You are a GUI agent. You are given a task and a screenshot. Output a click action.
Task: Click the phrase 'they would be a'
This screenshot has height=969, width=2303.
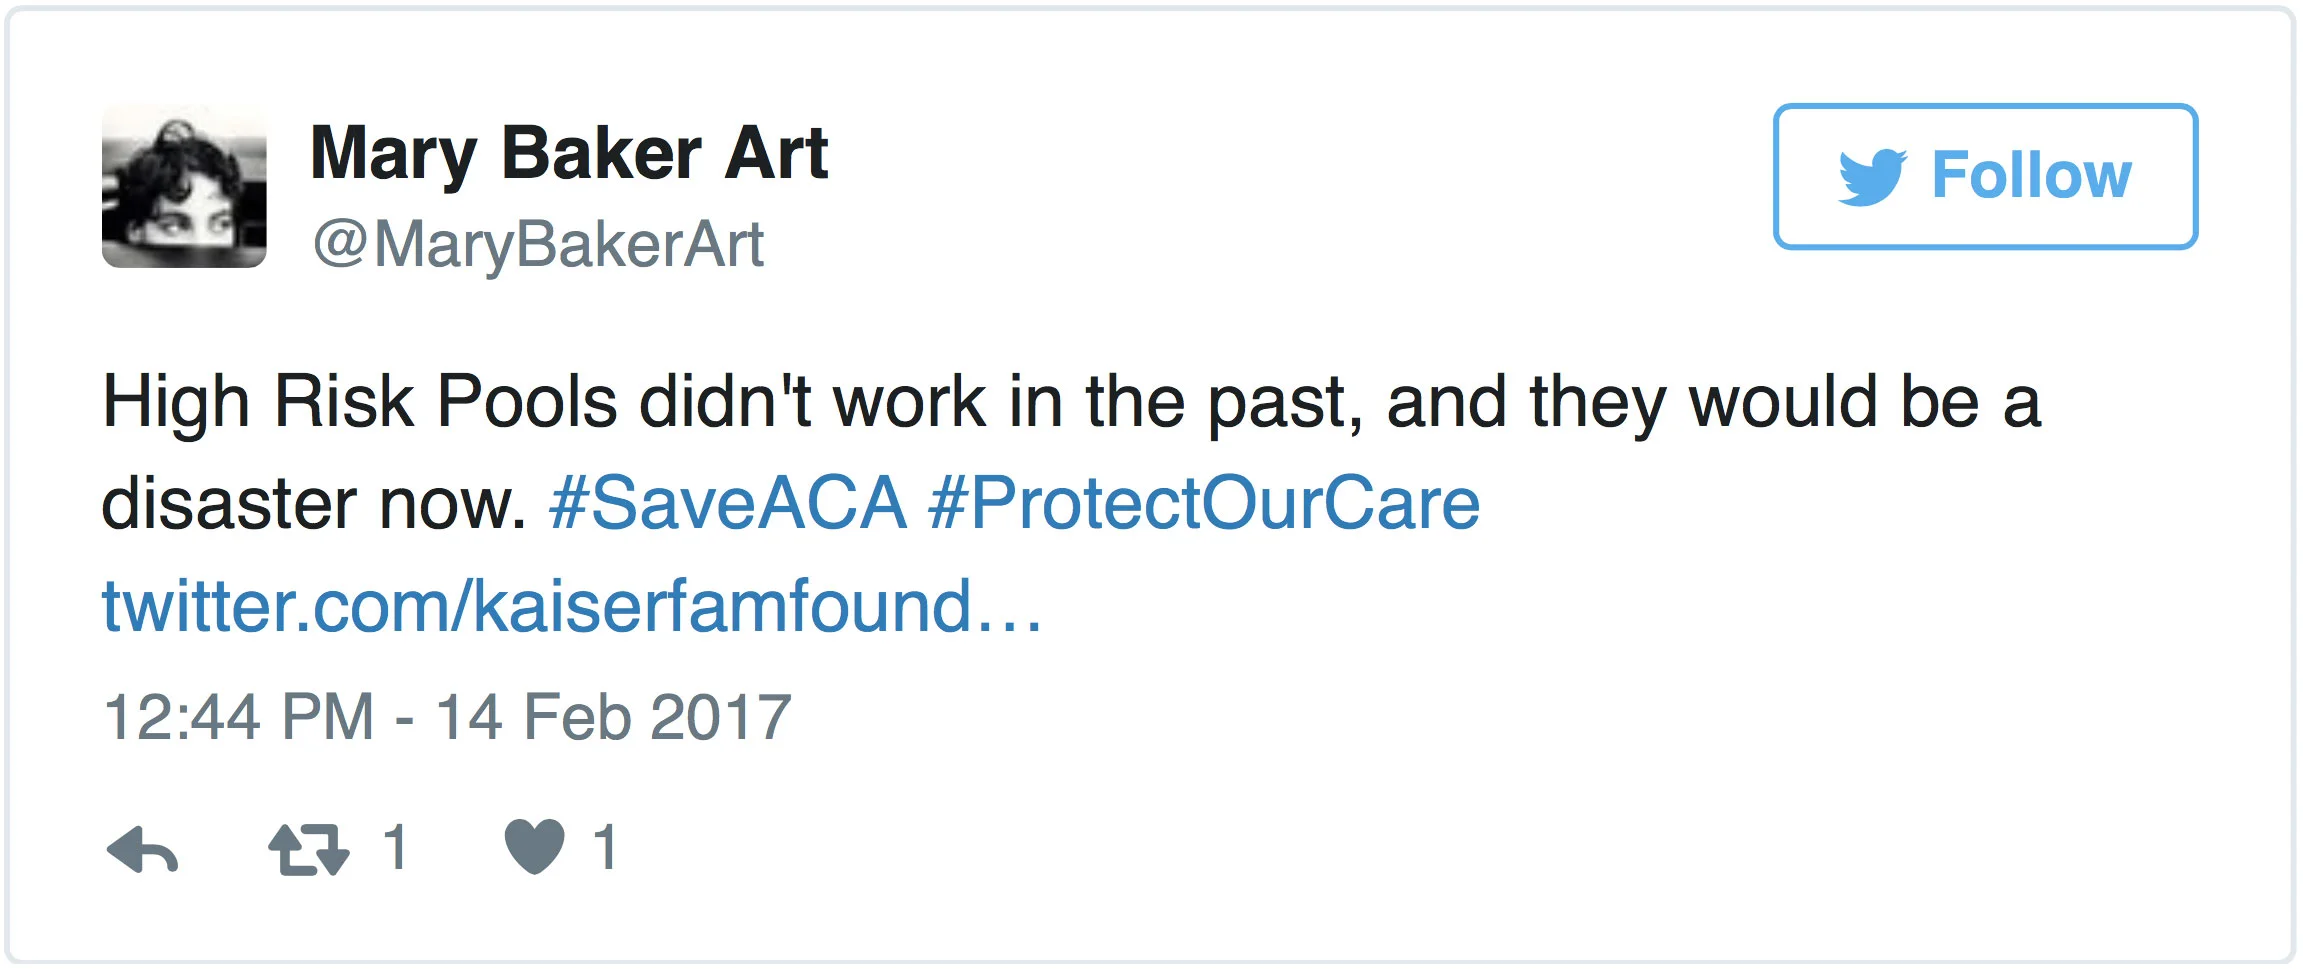[x=1784, y=402]
